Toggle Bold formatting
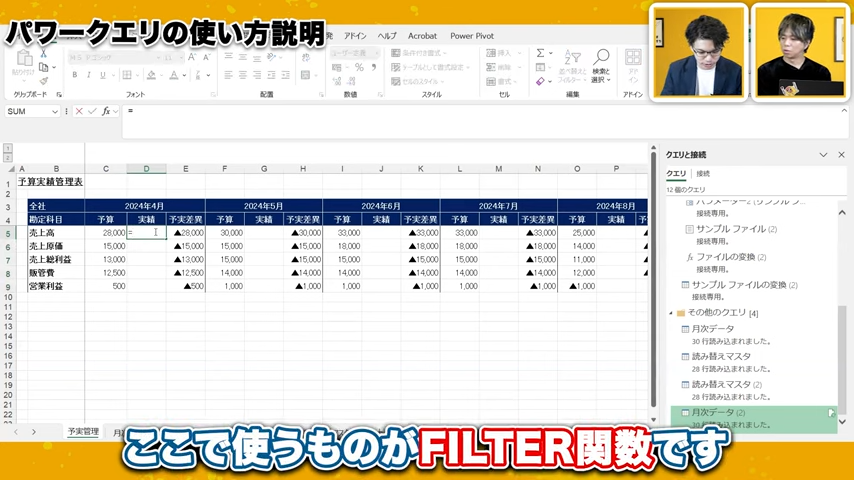Image resolution: width=854 pixels, height=480 pixels. pyautogui.click(x=75, y=75)
